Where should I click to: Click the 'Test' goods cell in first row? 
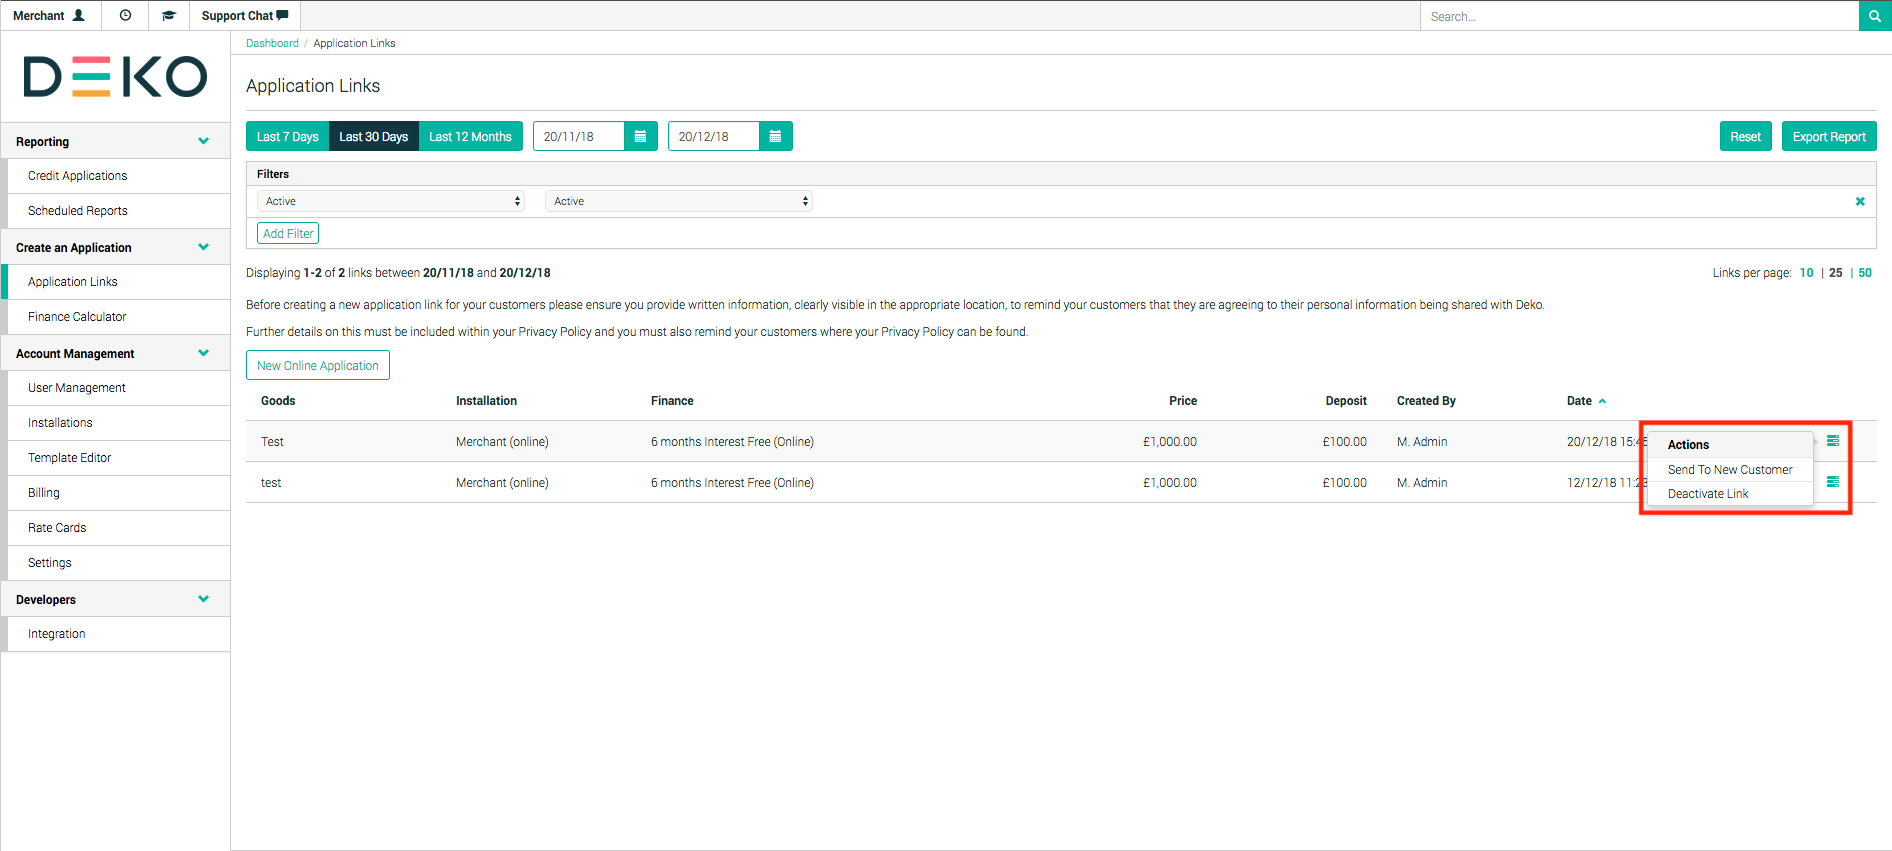coord(272,442)
